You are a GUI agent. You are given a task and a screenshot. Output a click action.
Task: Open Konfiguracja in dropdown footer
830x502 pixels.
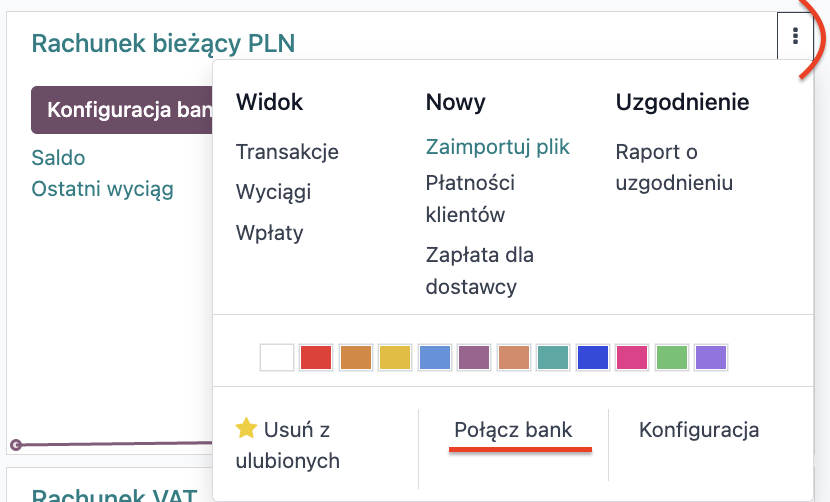click(x=699, y=430)
